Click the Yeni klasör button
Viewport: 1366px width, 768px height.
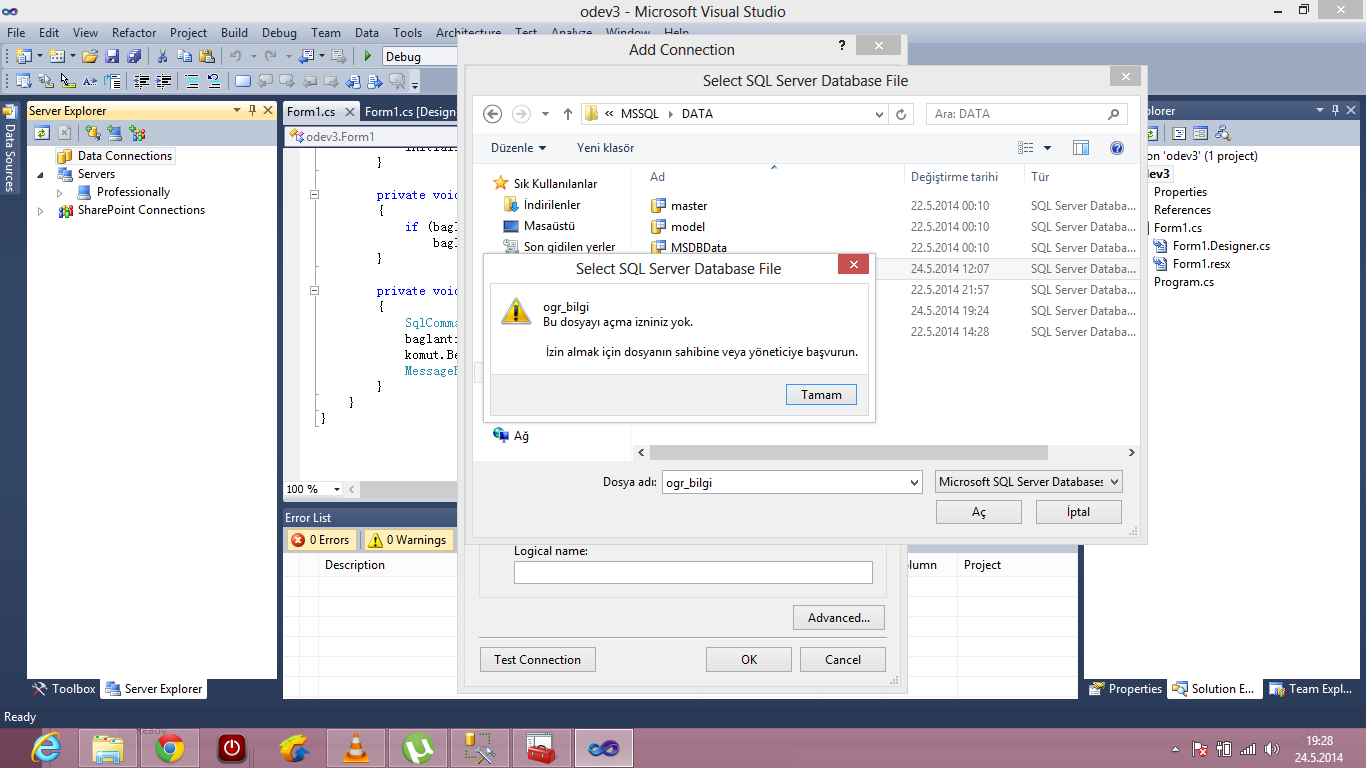click(605, 148)
